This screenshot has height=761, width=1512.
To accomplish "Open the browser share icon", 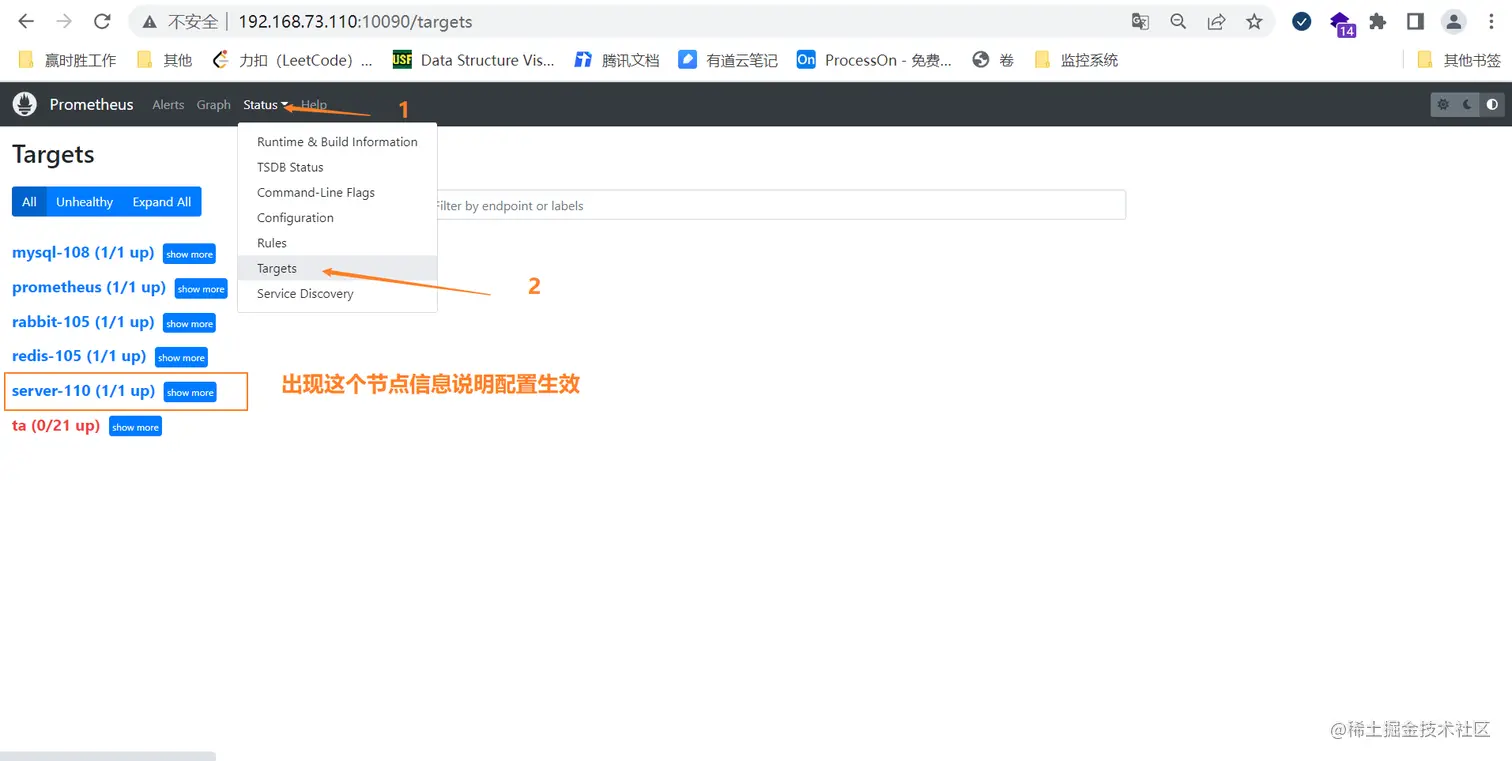I will 1216,21.
